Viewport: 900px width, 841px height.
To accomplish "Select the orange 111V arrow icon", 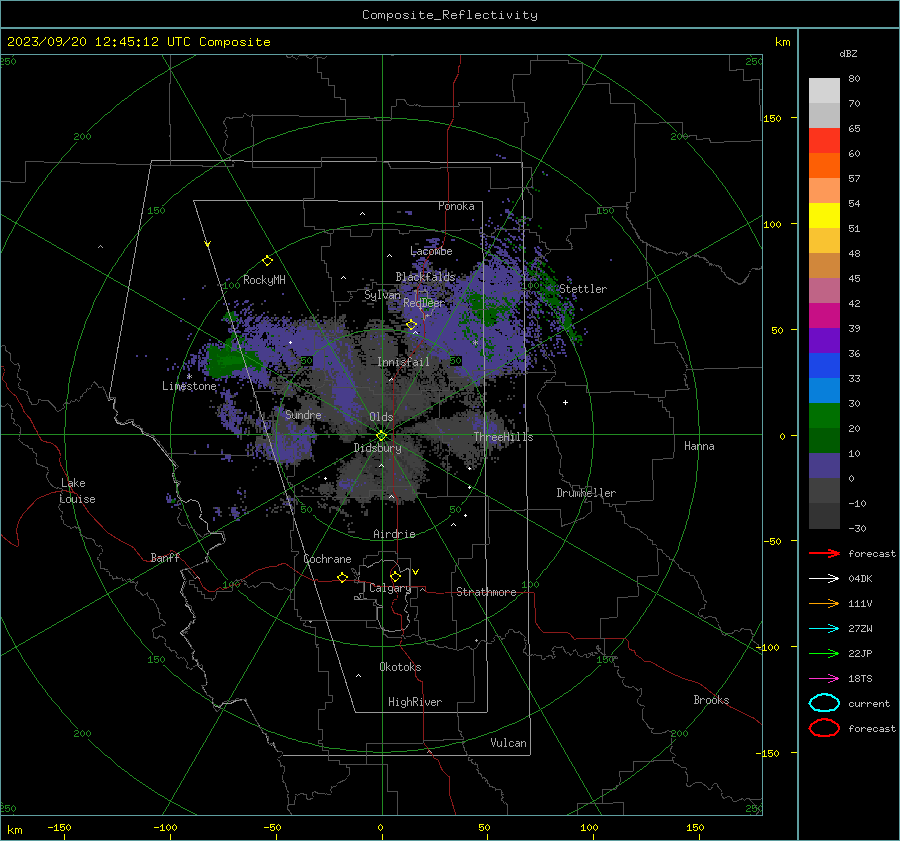I will coord(824,603).
